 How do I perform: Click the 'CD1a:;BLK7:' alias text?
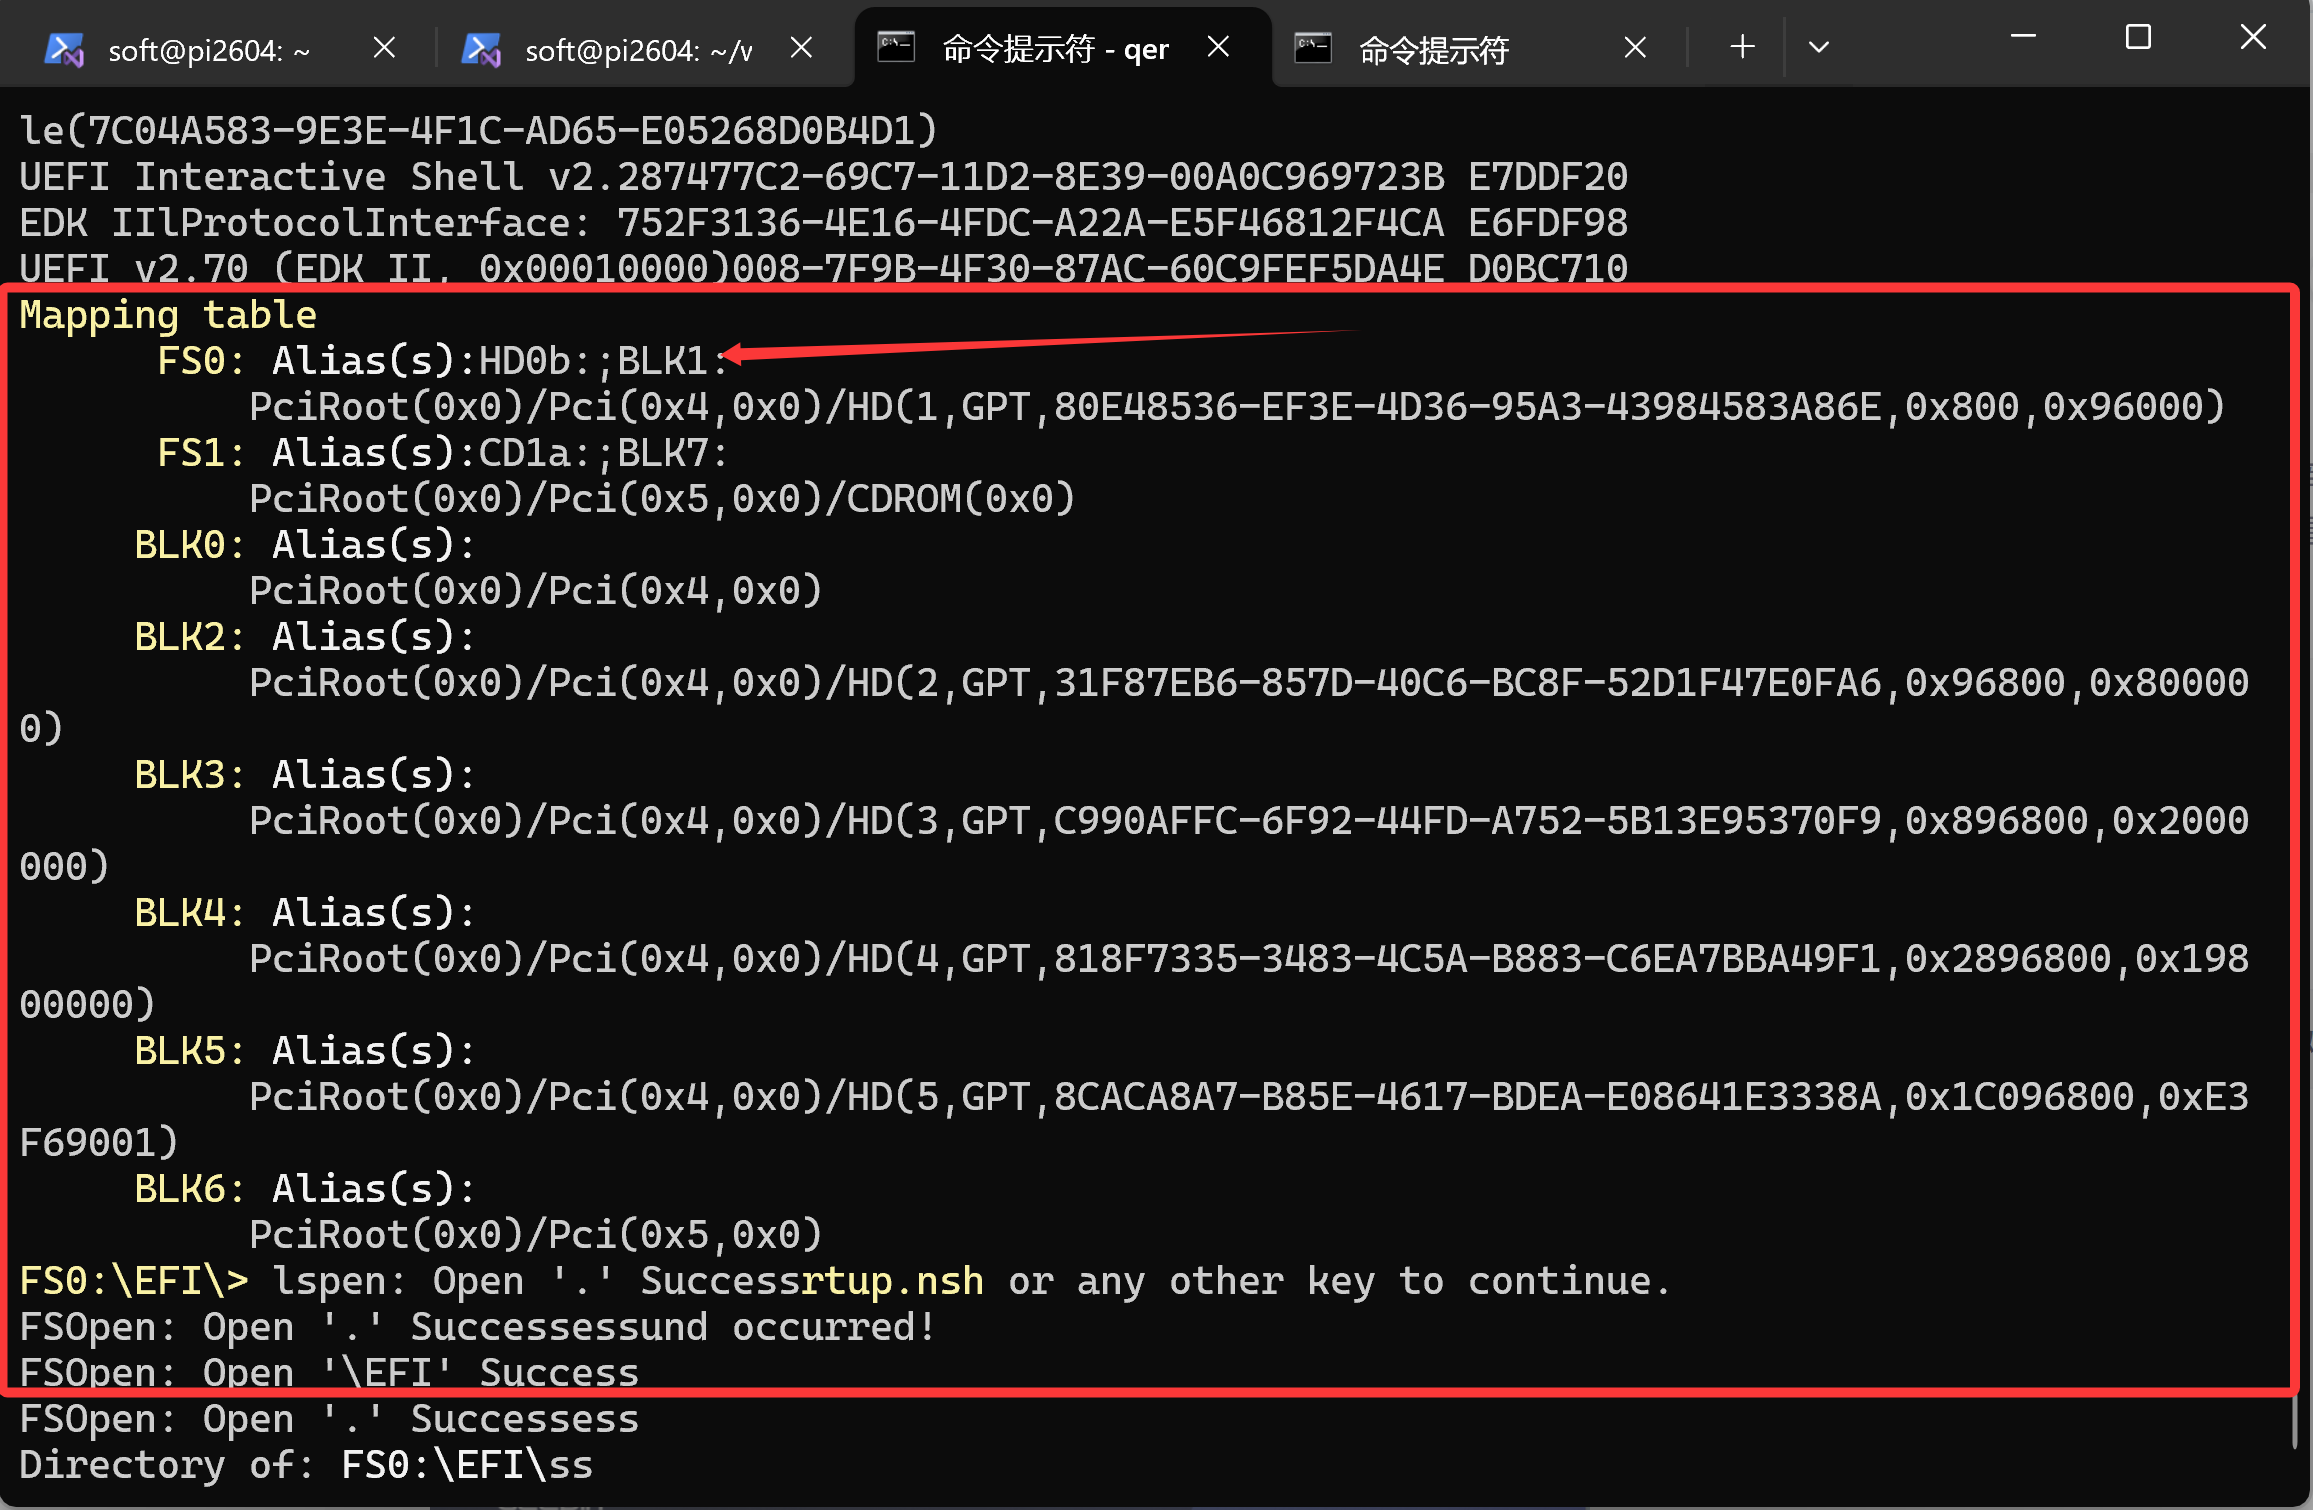(604, 453)
